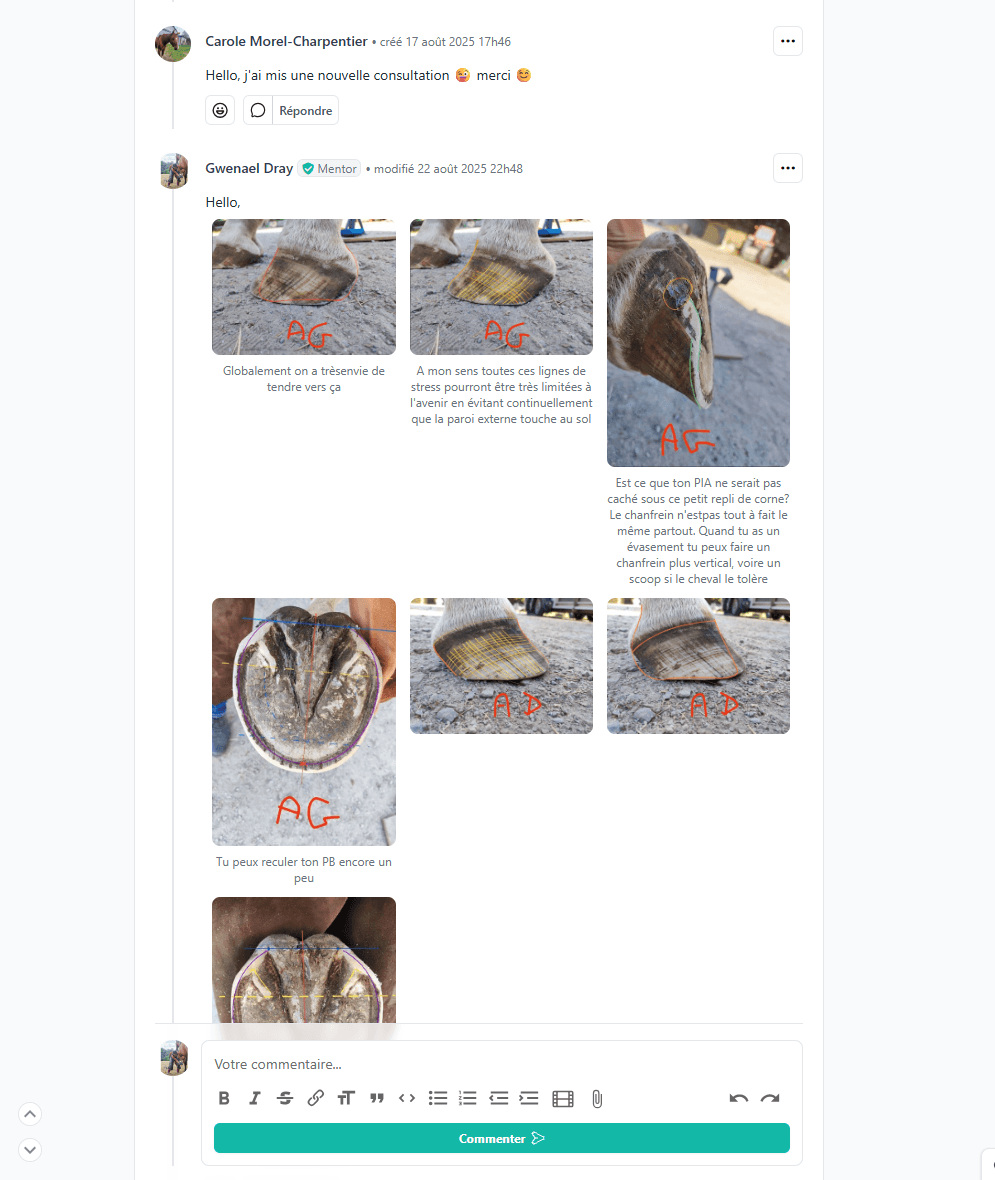Jump to next comment with down chevron
This screenshot has width=995, height=1180.
pyautogui.click(x=30, y=1149)
